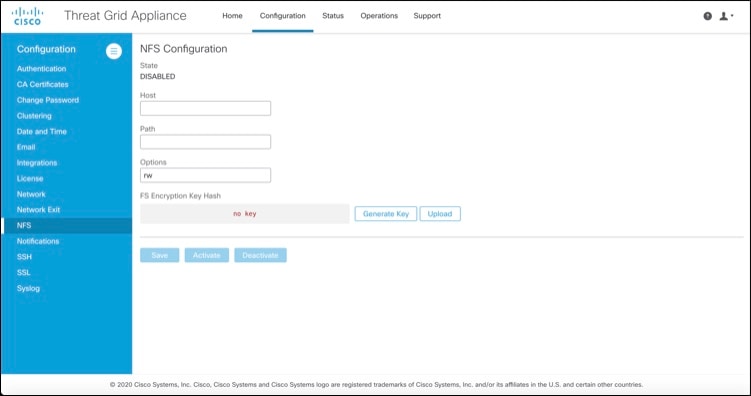Open the Support tab
751x396 pixels.
[x=427, y=16]
